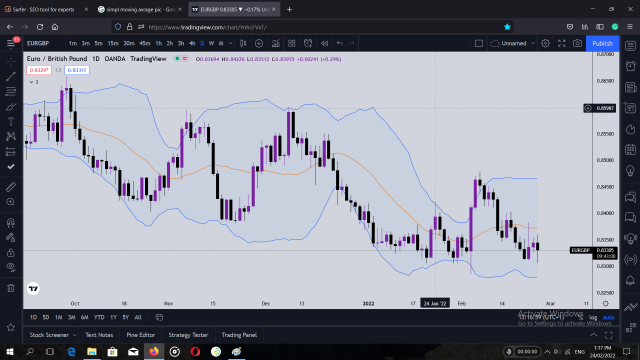Select the trend line drawing tool
The height and width of the screenshot is (360, 640).
pos(11,76)
